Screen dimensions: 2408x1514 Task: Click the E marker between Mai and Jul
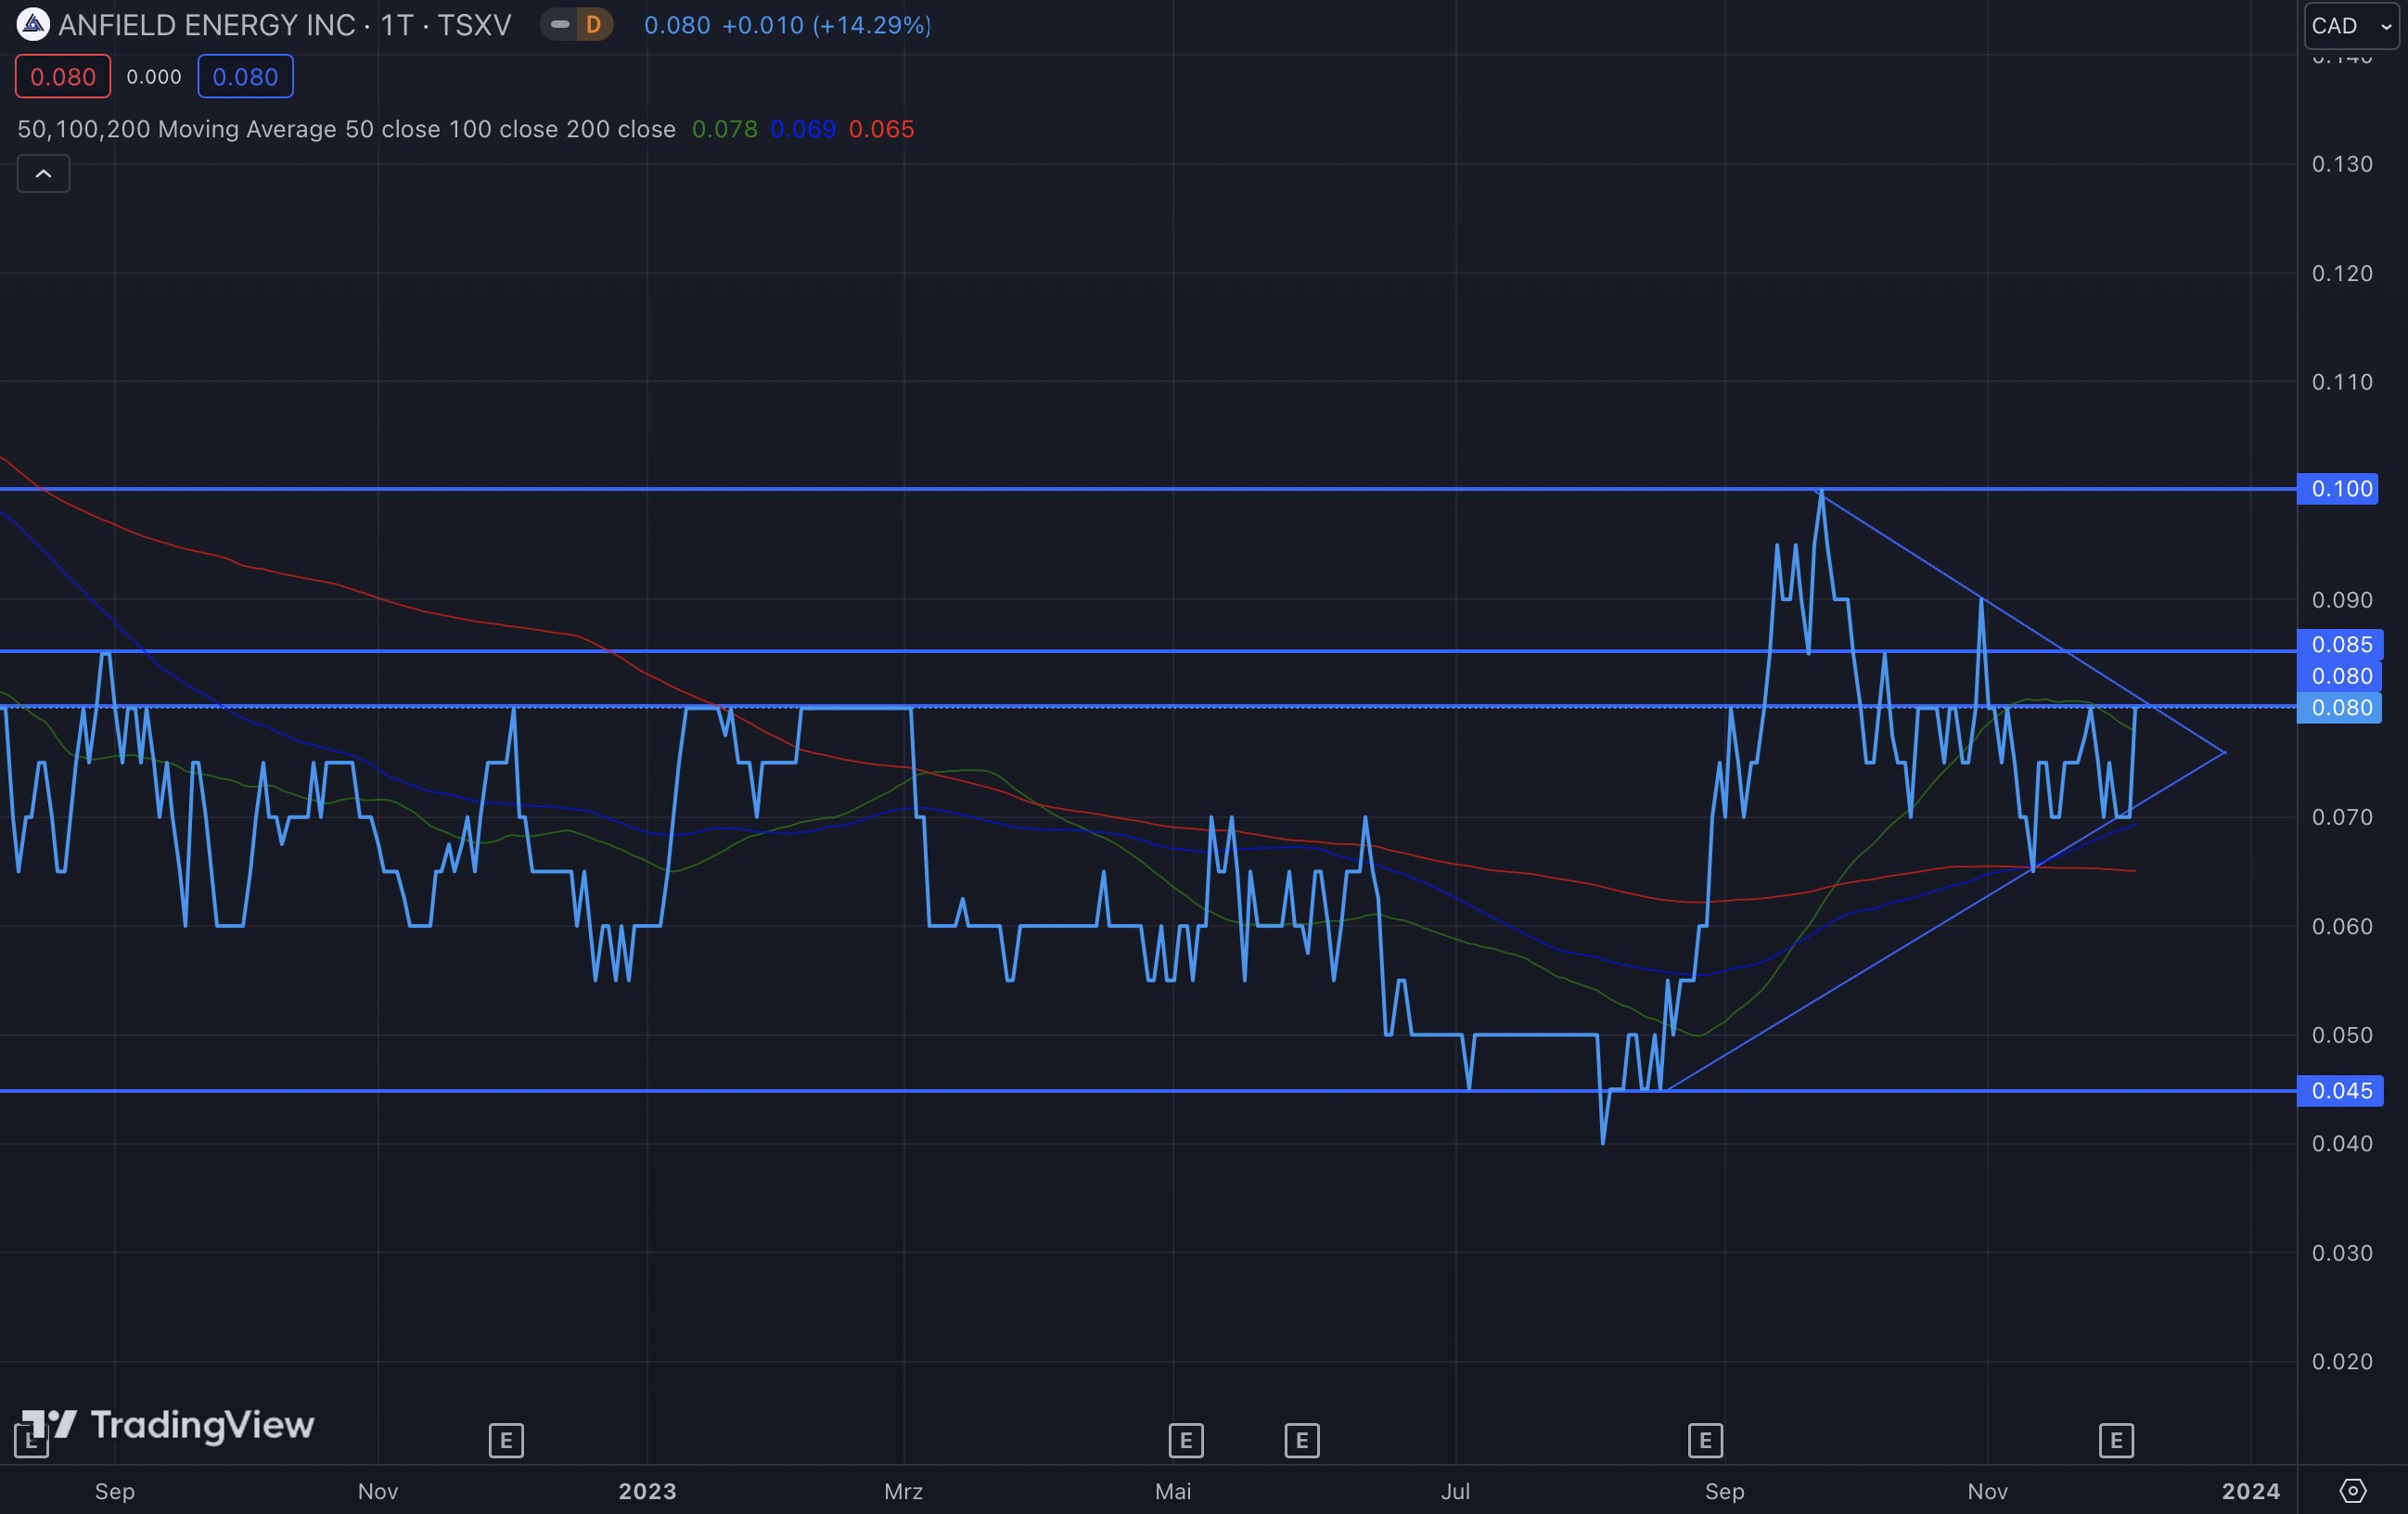[x=1301, y=1440]
